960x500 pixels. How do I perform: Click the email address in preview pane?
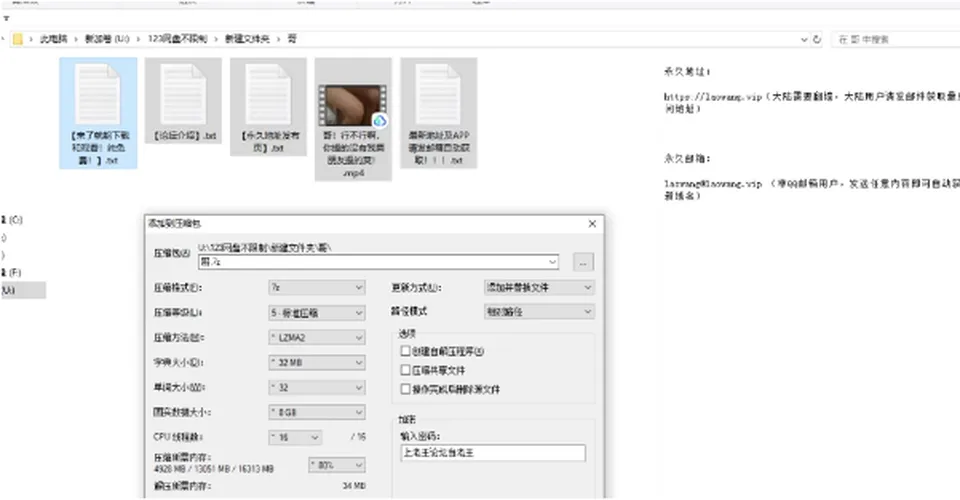713,184
